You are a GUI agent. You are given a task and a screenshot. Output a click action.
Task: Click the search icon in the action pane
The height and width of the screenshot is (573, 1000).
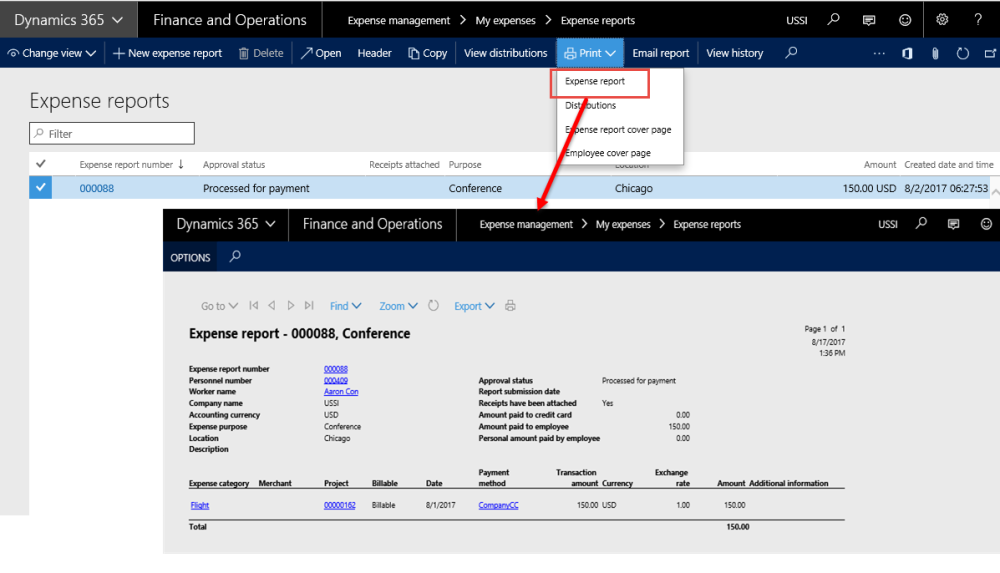[791, 53]
